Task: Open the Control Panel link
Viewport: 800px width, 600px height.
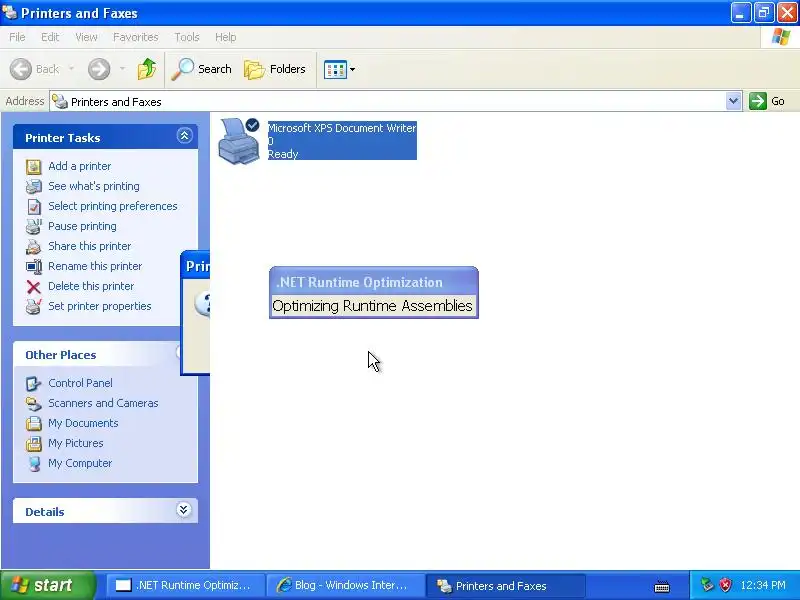Action: tap(80, 383)
